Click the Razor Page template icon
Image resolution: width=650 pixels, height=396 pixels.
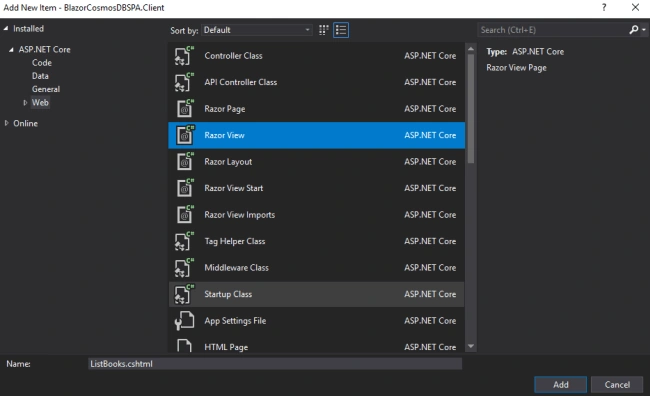(184, 109)
